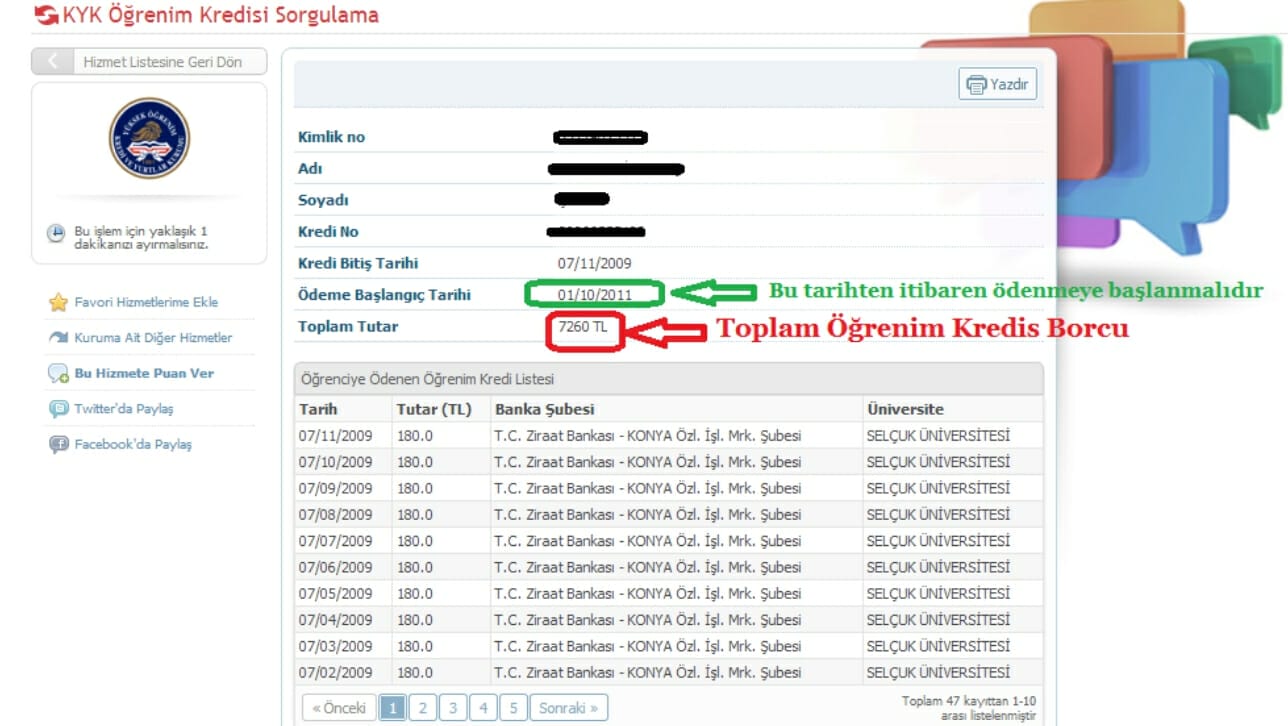Share via Twitter'da Paylaş link

tap(124, 409)
